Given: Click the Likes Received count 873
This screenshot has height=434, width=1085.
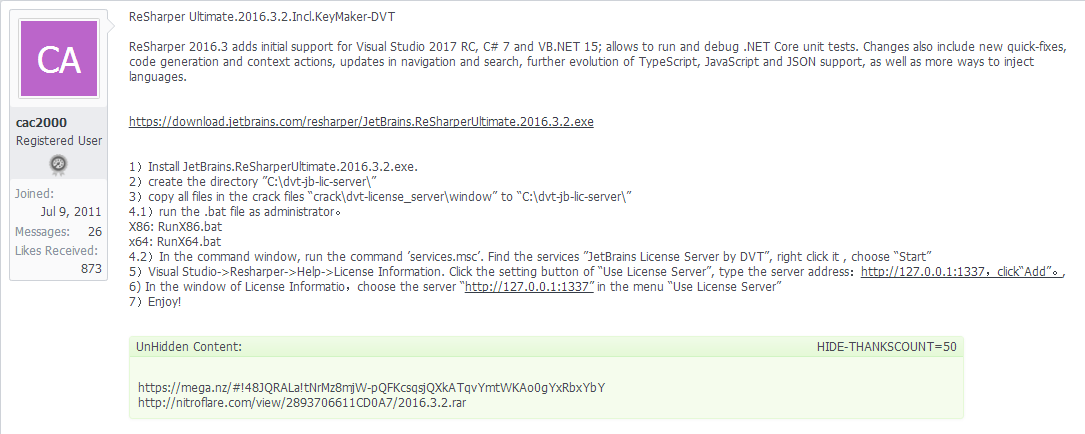Looking at the screenshot, I should coord(91,269).
